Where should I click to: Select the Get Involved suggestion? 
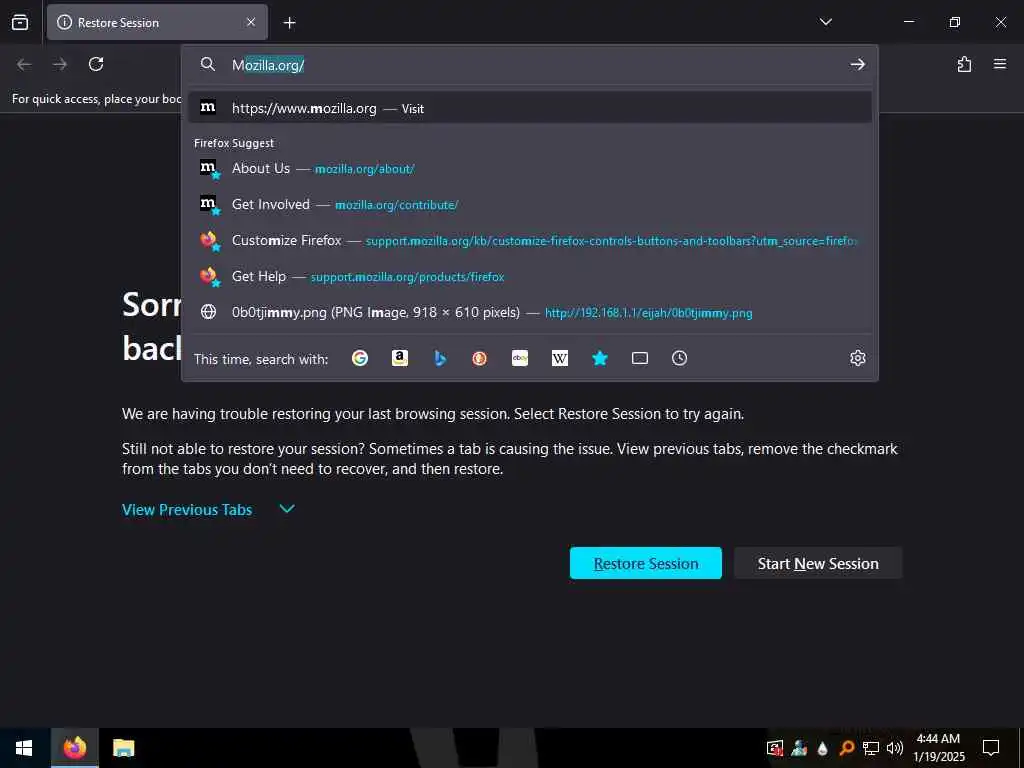[530, 204]
